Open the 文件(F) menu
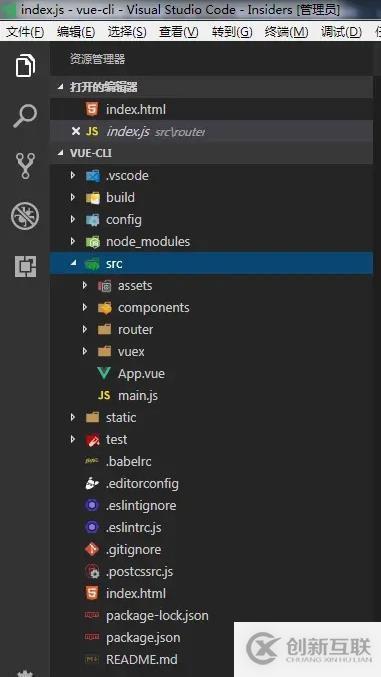Viewport: 381px width, 677px height. pyautogui.click(x=25, y=32)
